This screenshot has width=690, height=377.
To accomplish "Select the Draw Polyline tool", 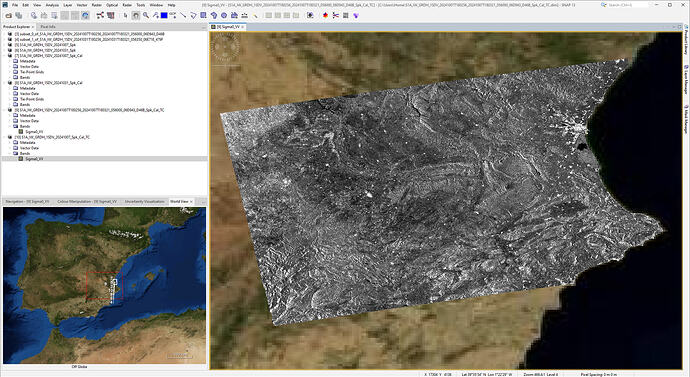I will click(x=193, y=15).
